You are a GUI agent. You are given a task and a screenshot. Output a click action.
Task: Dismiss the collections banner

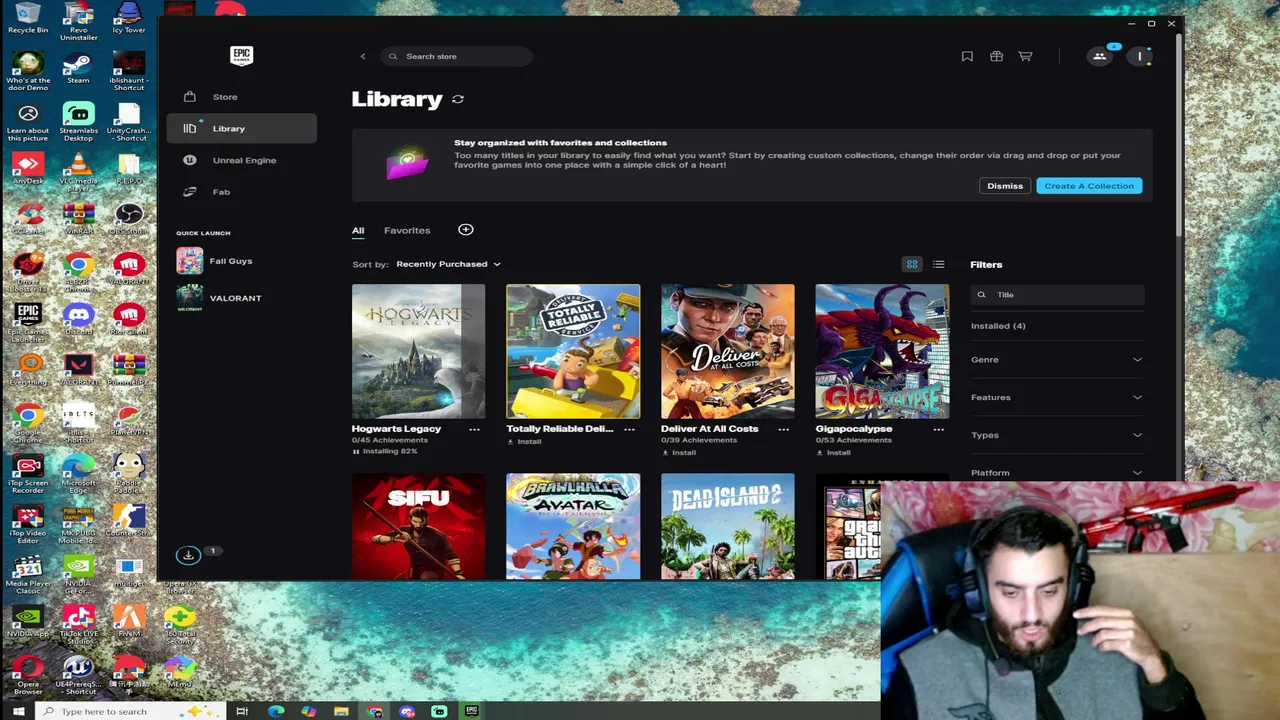point(1005,186)
